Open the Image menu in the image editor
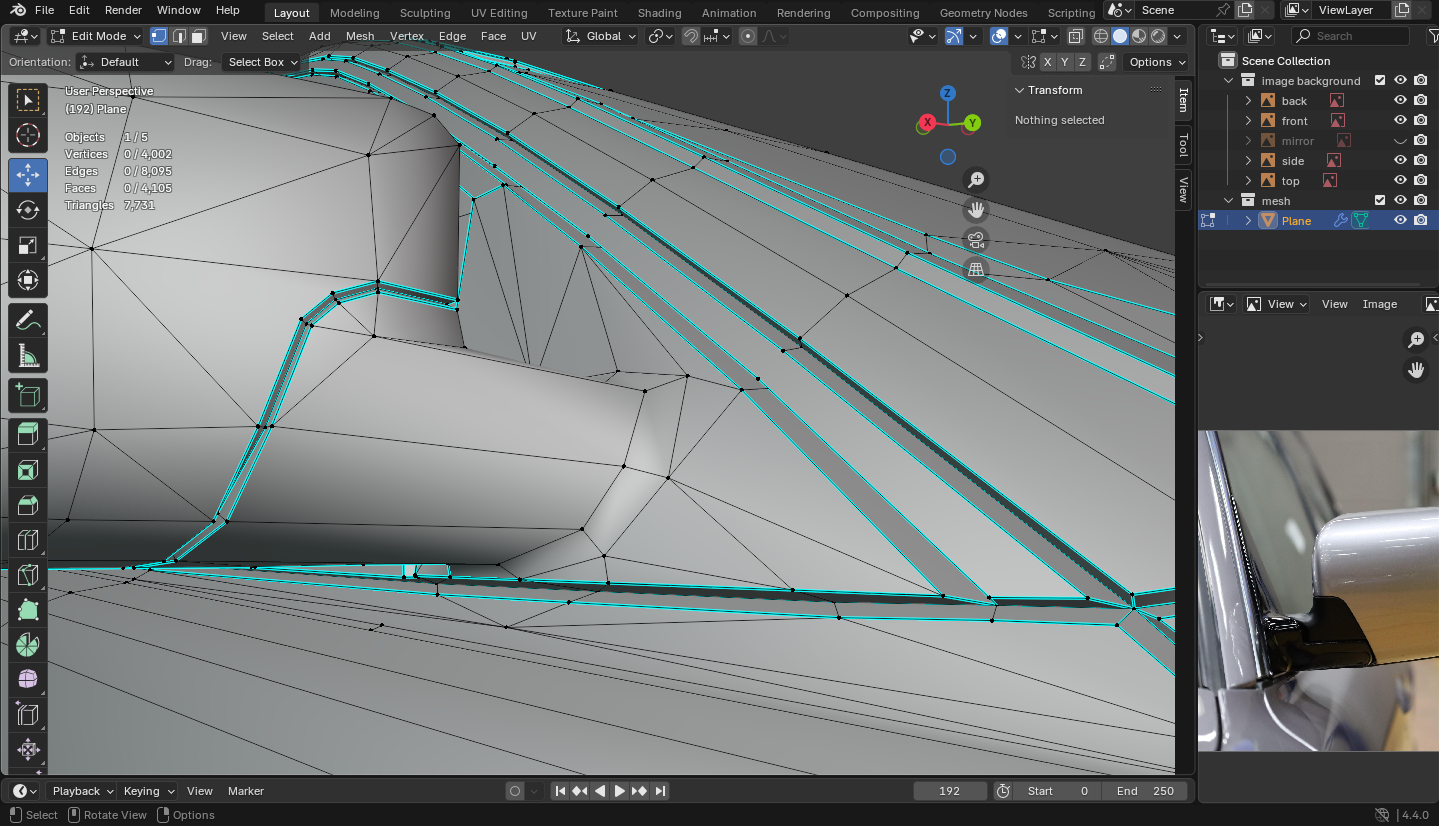The height and width of the screenshot is (826, 1439). coord(1379,304)
